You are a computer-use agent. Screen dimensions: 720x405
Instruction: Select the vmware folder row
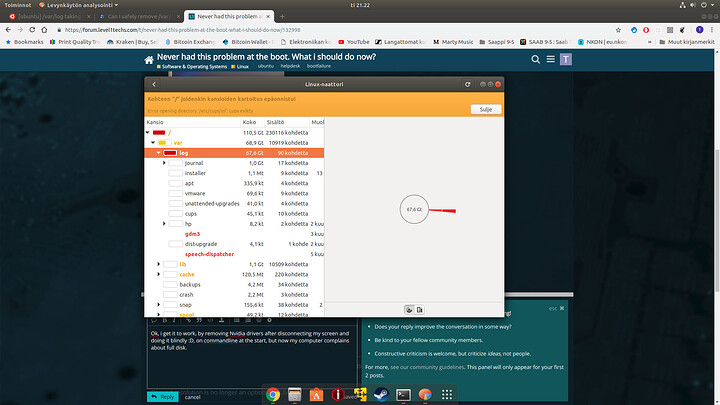234,193
